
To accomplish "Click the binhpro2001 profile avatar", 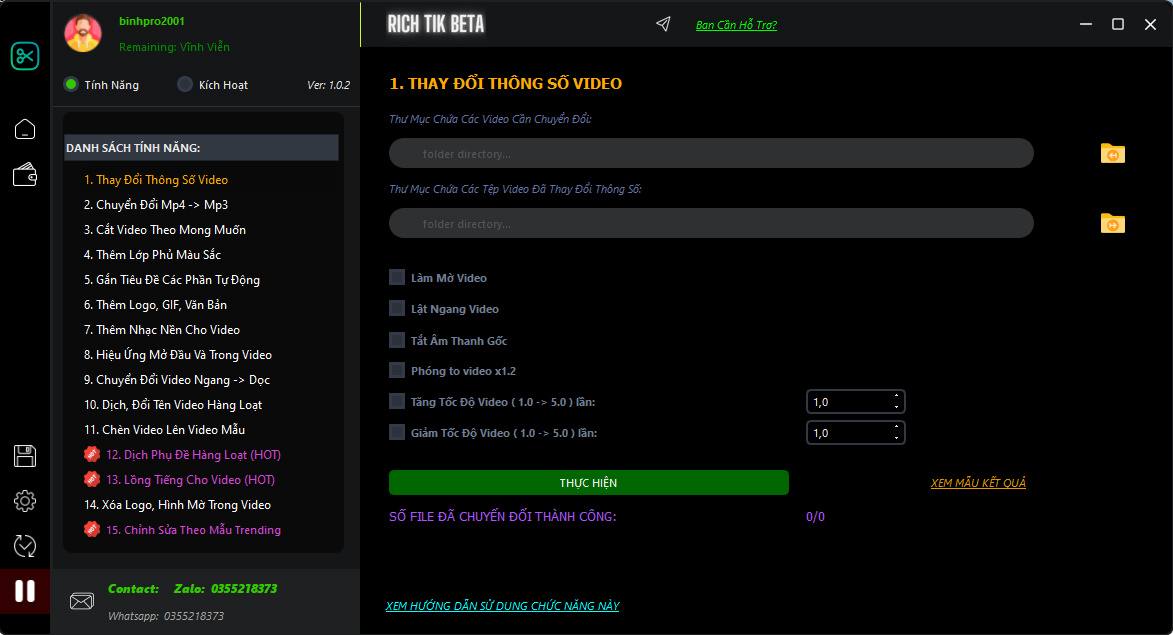I will click(x=83, y=33).
